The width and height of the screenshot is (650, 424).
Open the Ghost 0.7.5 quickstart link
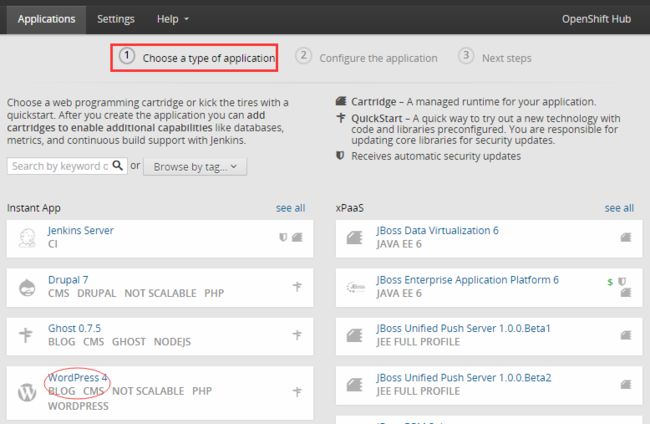[75, 328]
